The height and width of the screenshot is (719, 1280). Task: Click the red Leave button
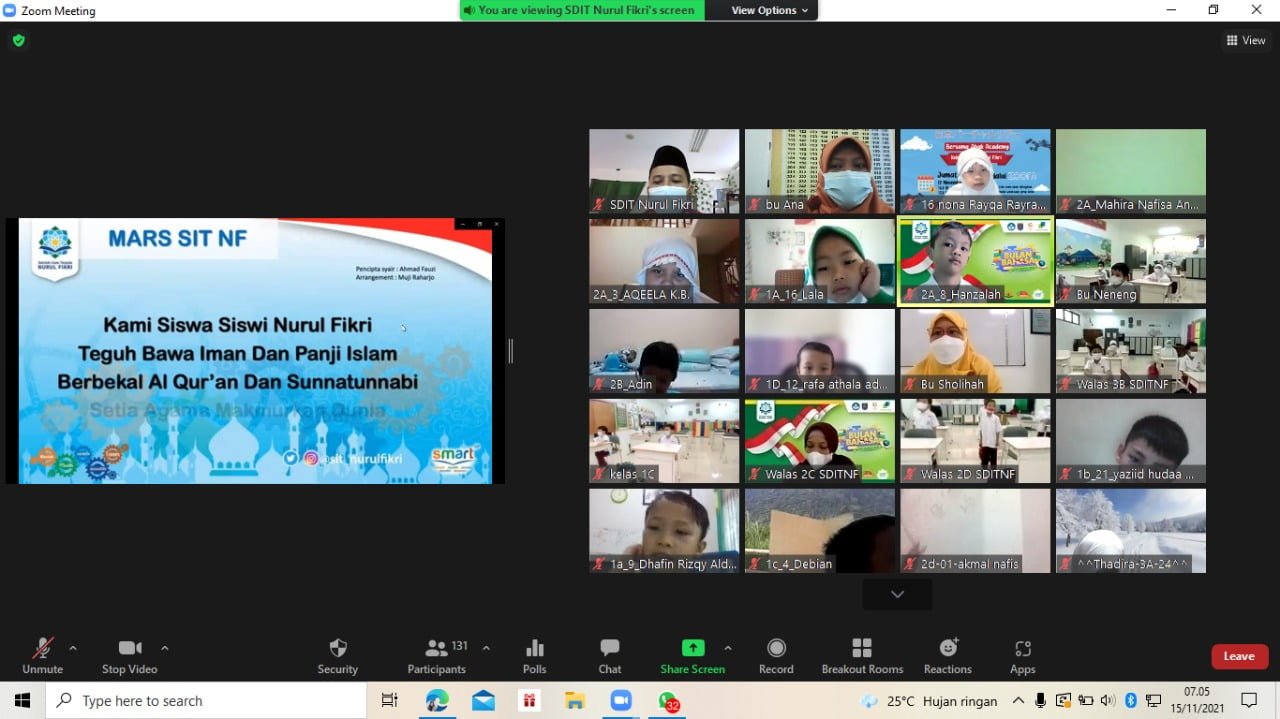click(1239, 656)
